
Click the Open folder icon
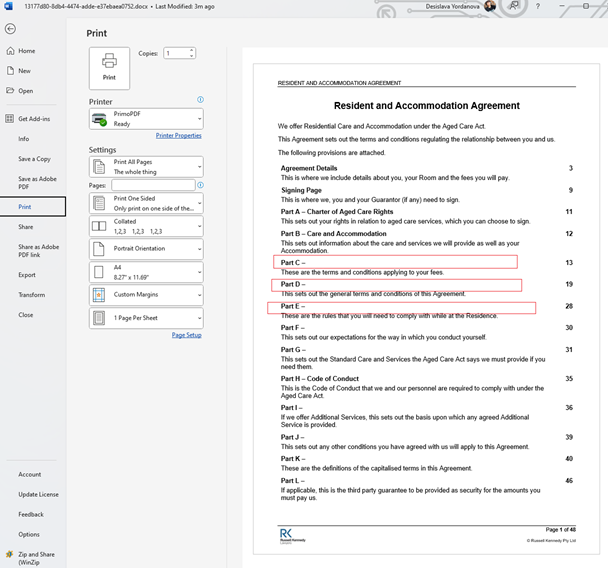click(10, 90)
